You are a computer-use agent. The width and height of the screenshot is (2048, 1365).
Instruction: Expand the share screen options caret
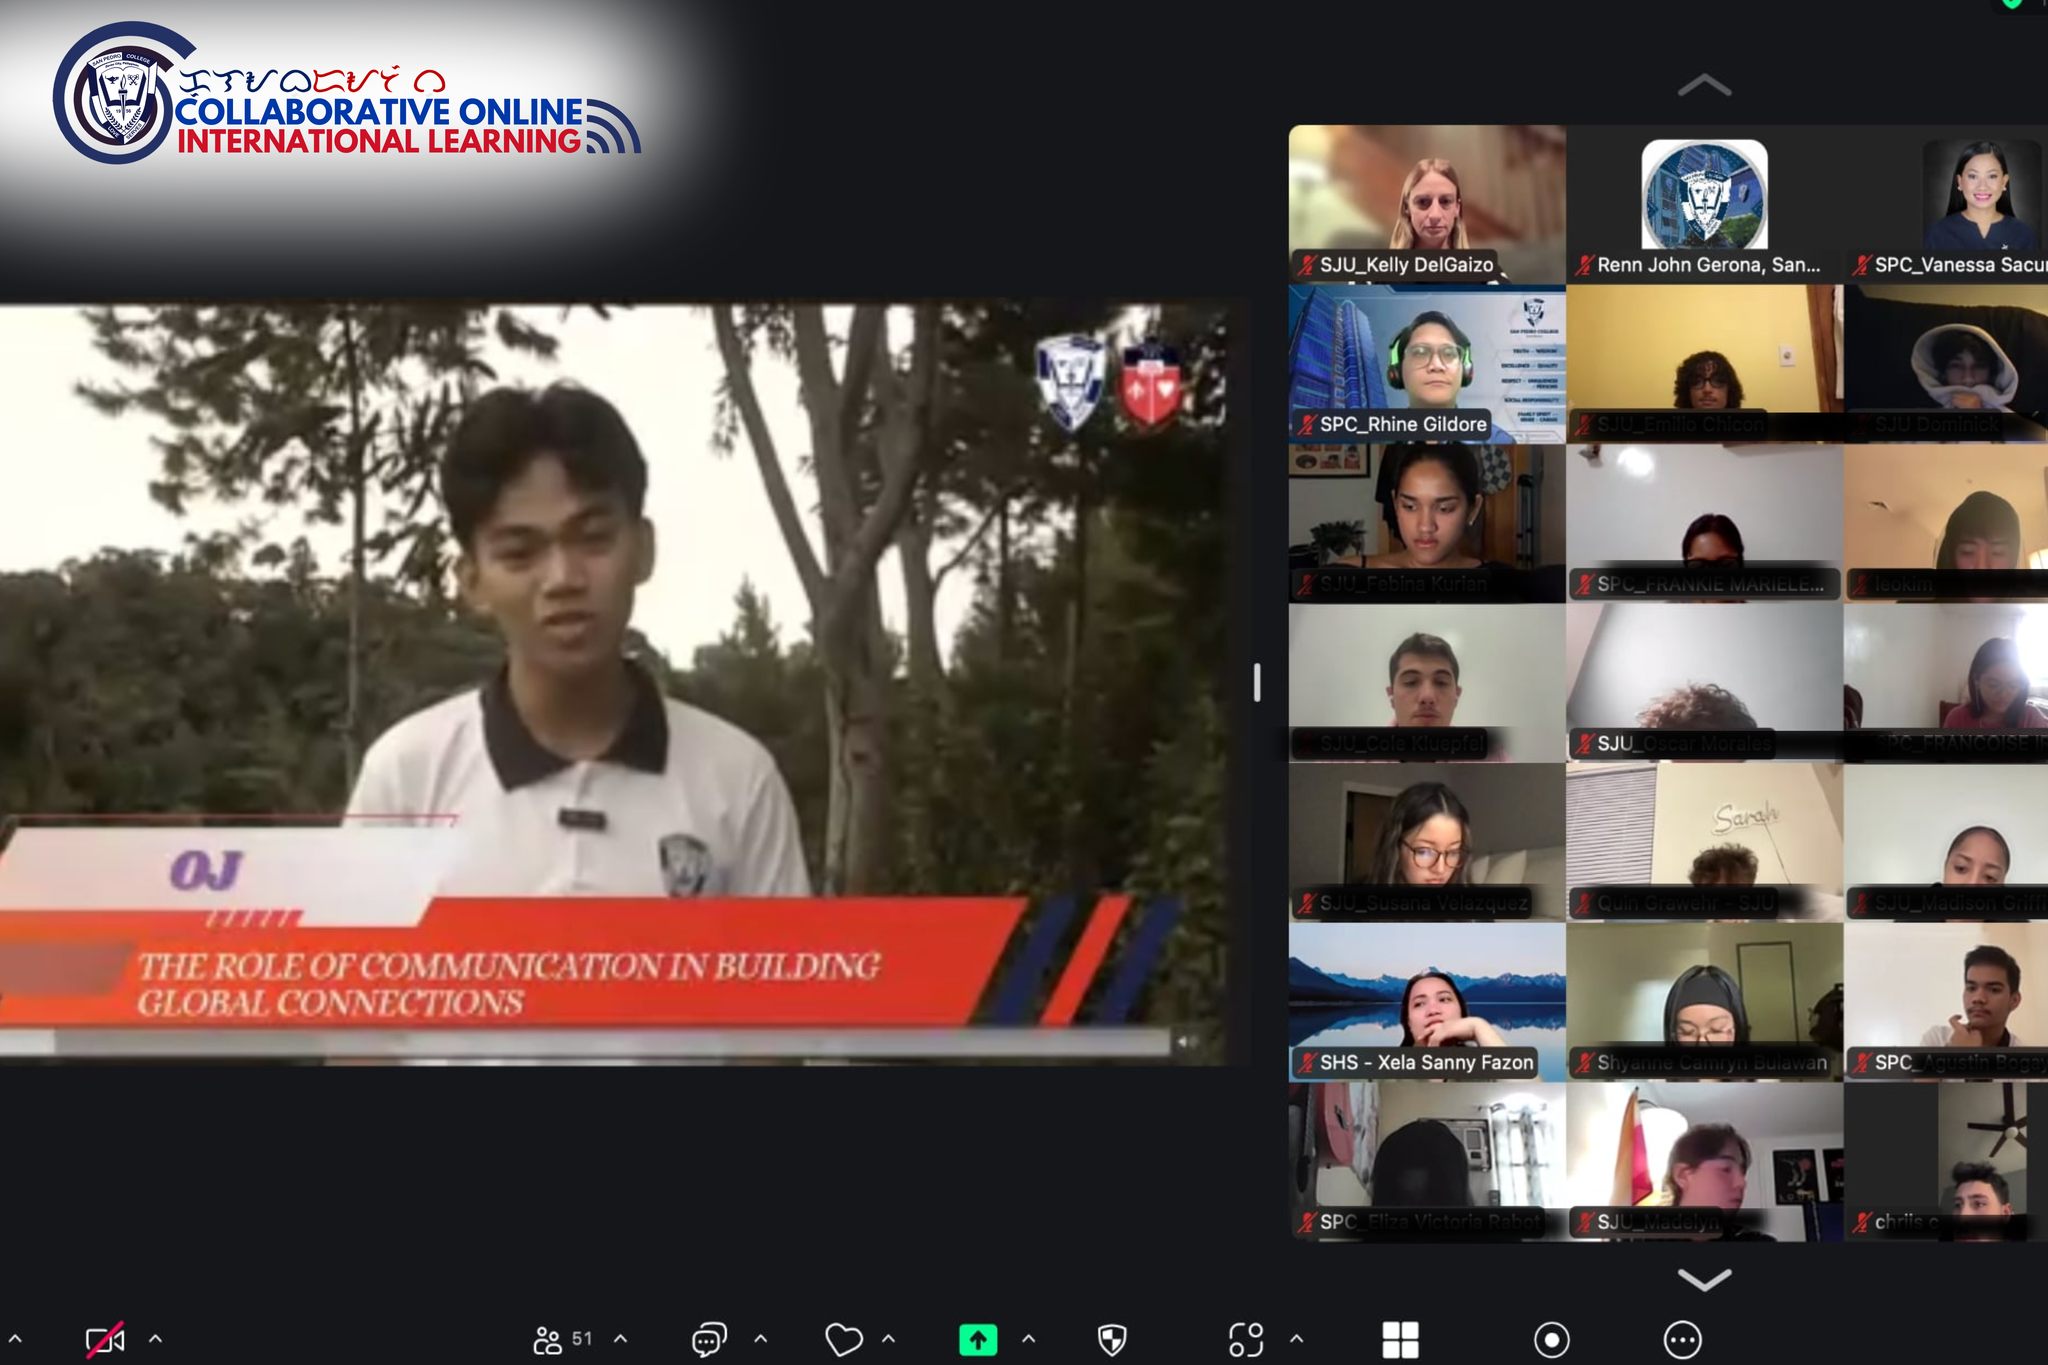[x=1028, y=1338]
